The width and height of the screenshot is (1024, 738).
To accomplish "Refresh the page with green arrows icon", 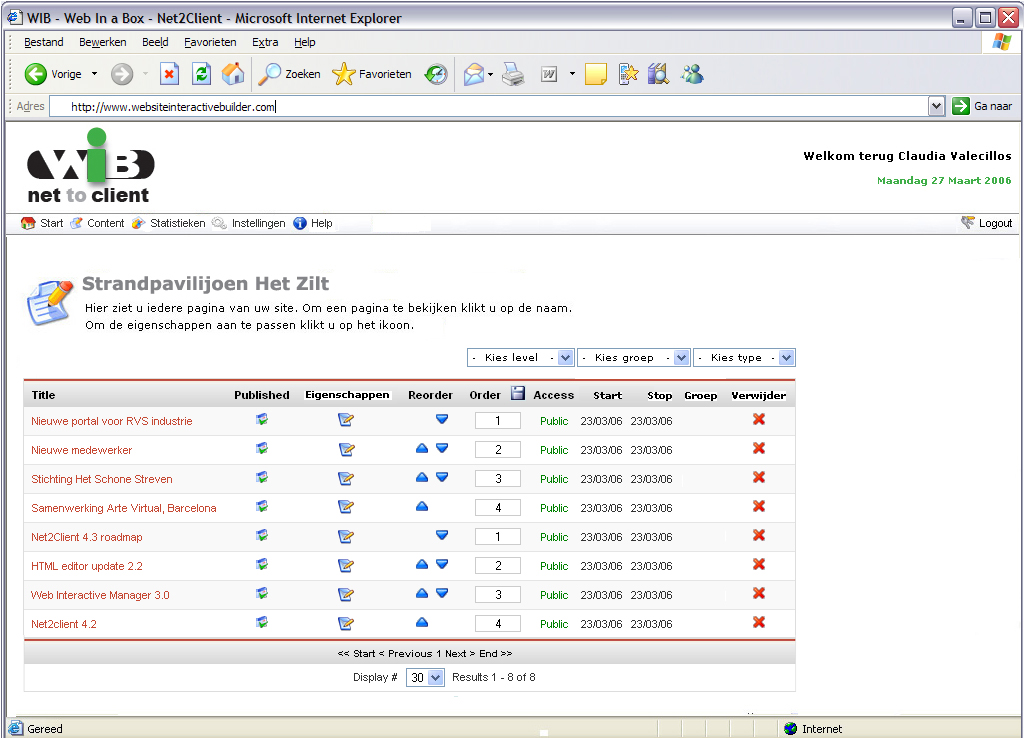I will pyautogui.click(x=201, y=74).
